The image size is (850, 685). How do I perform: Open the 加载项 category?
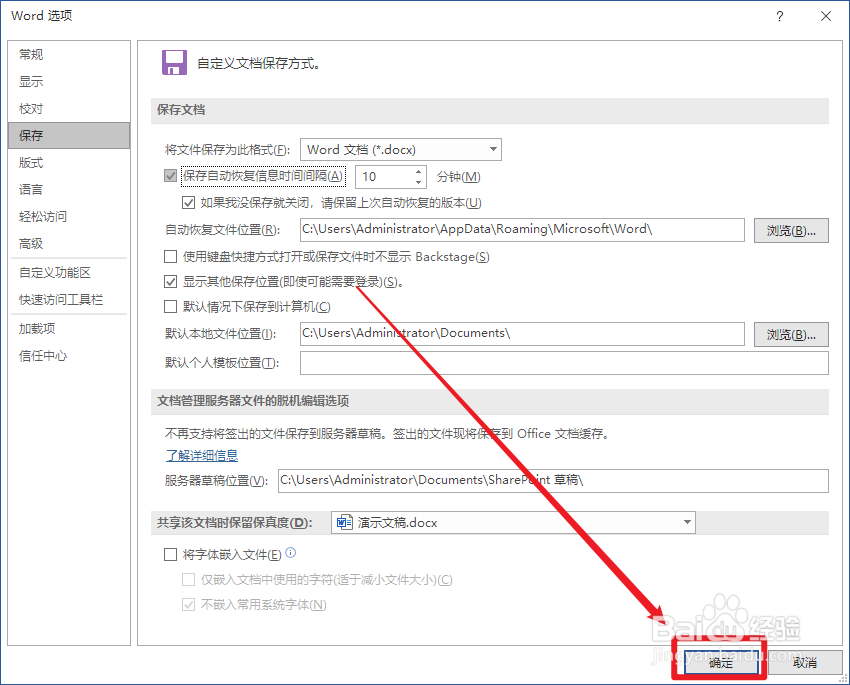coord(69,329)
